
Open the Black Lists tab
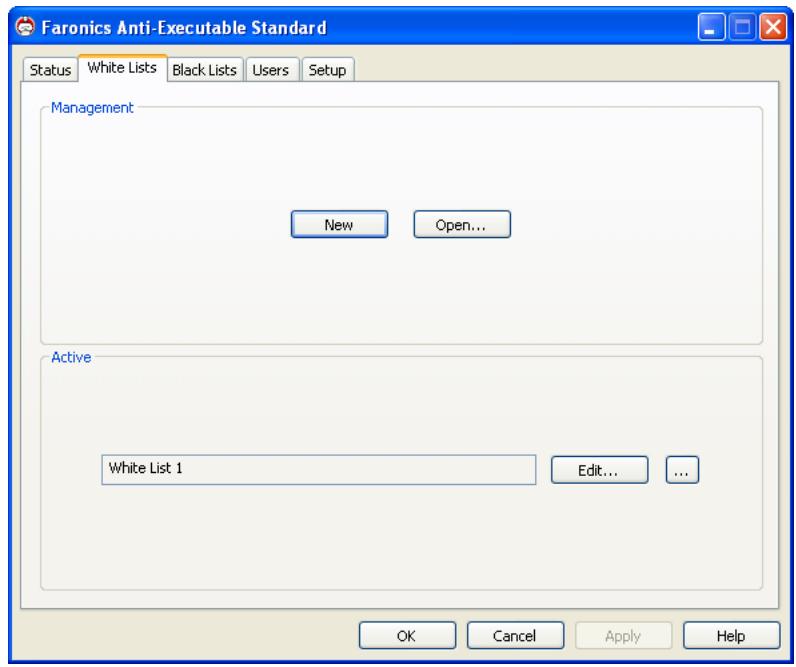tap(205, 70)
